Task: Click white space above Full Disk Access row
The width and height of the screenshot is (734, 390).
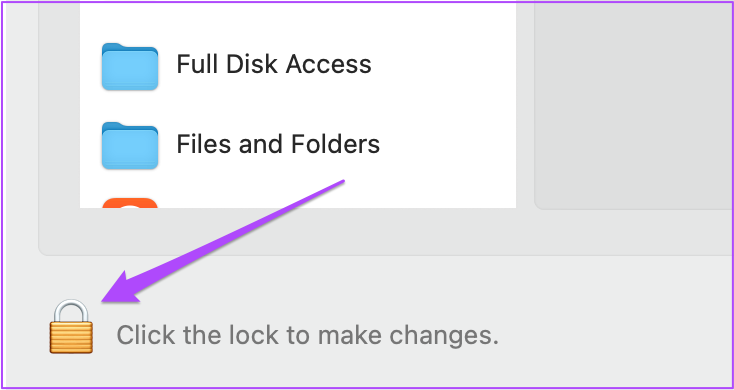Action: [298, 19]
